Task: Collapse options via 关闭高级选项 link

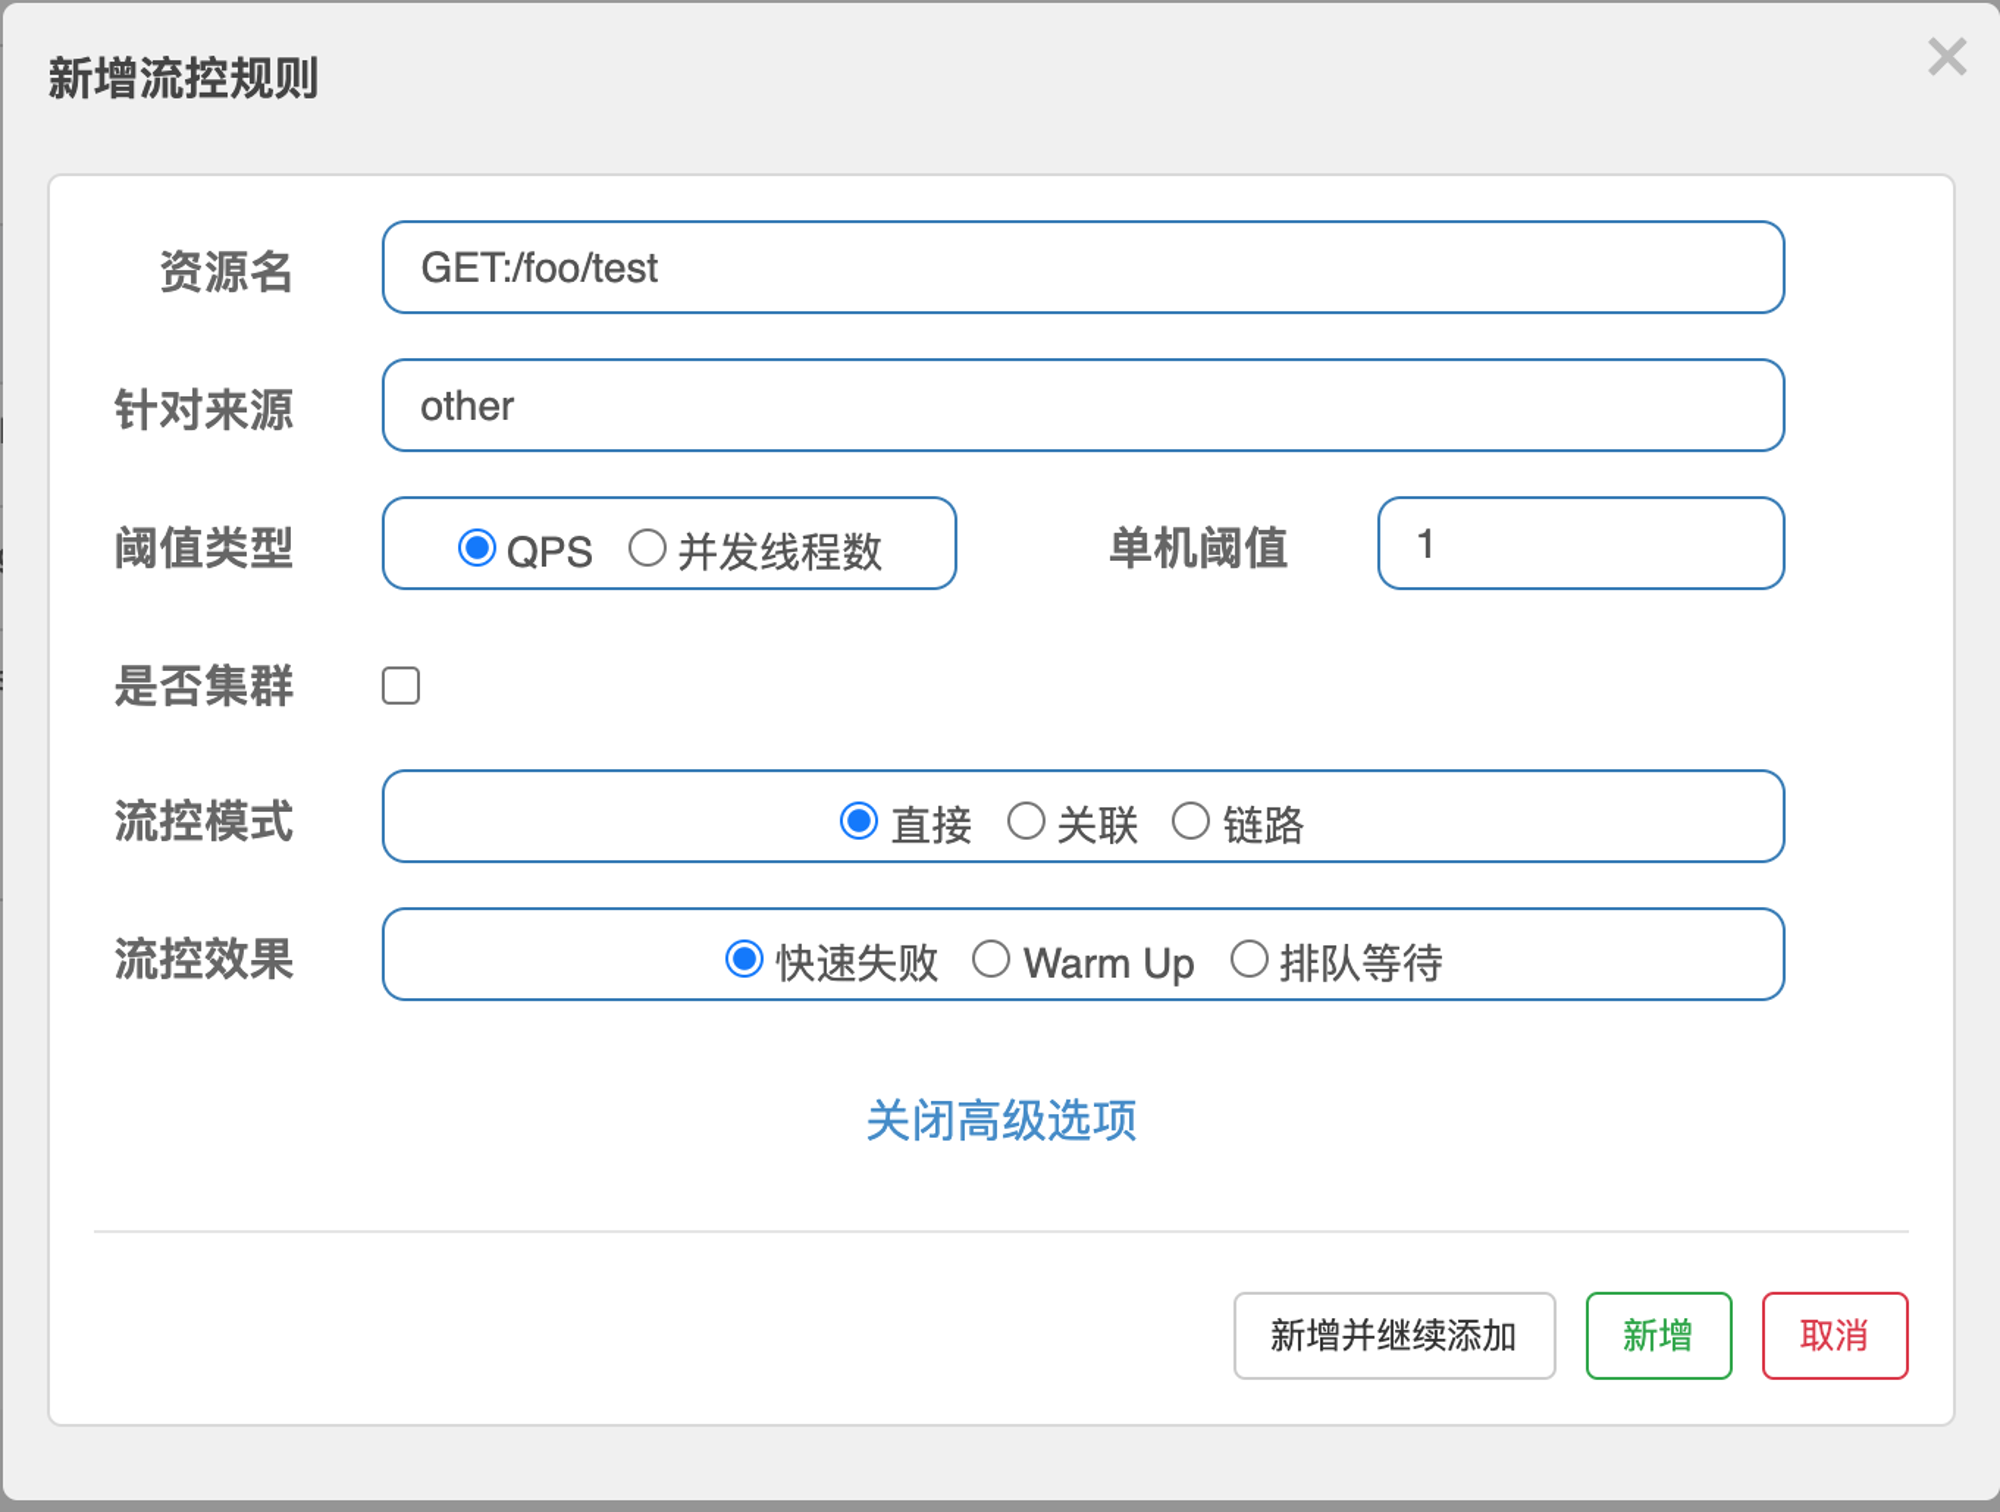Action: 1001,1120
